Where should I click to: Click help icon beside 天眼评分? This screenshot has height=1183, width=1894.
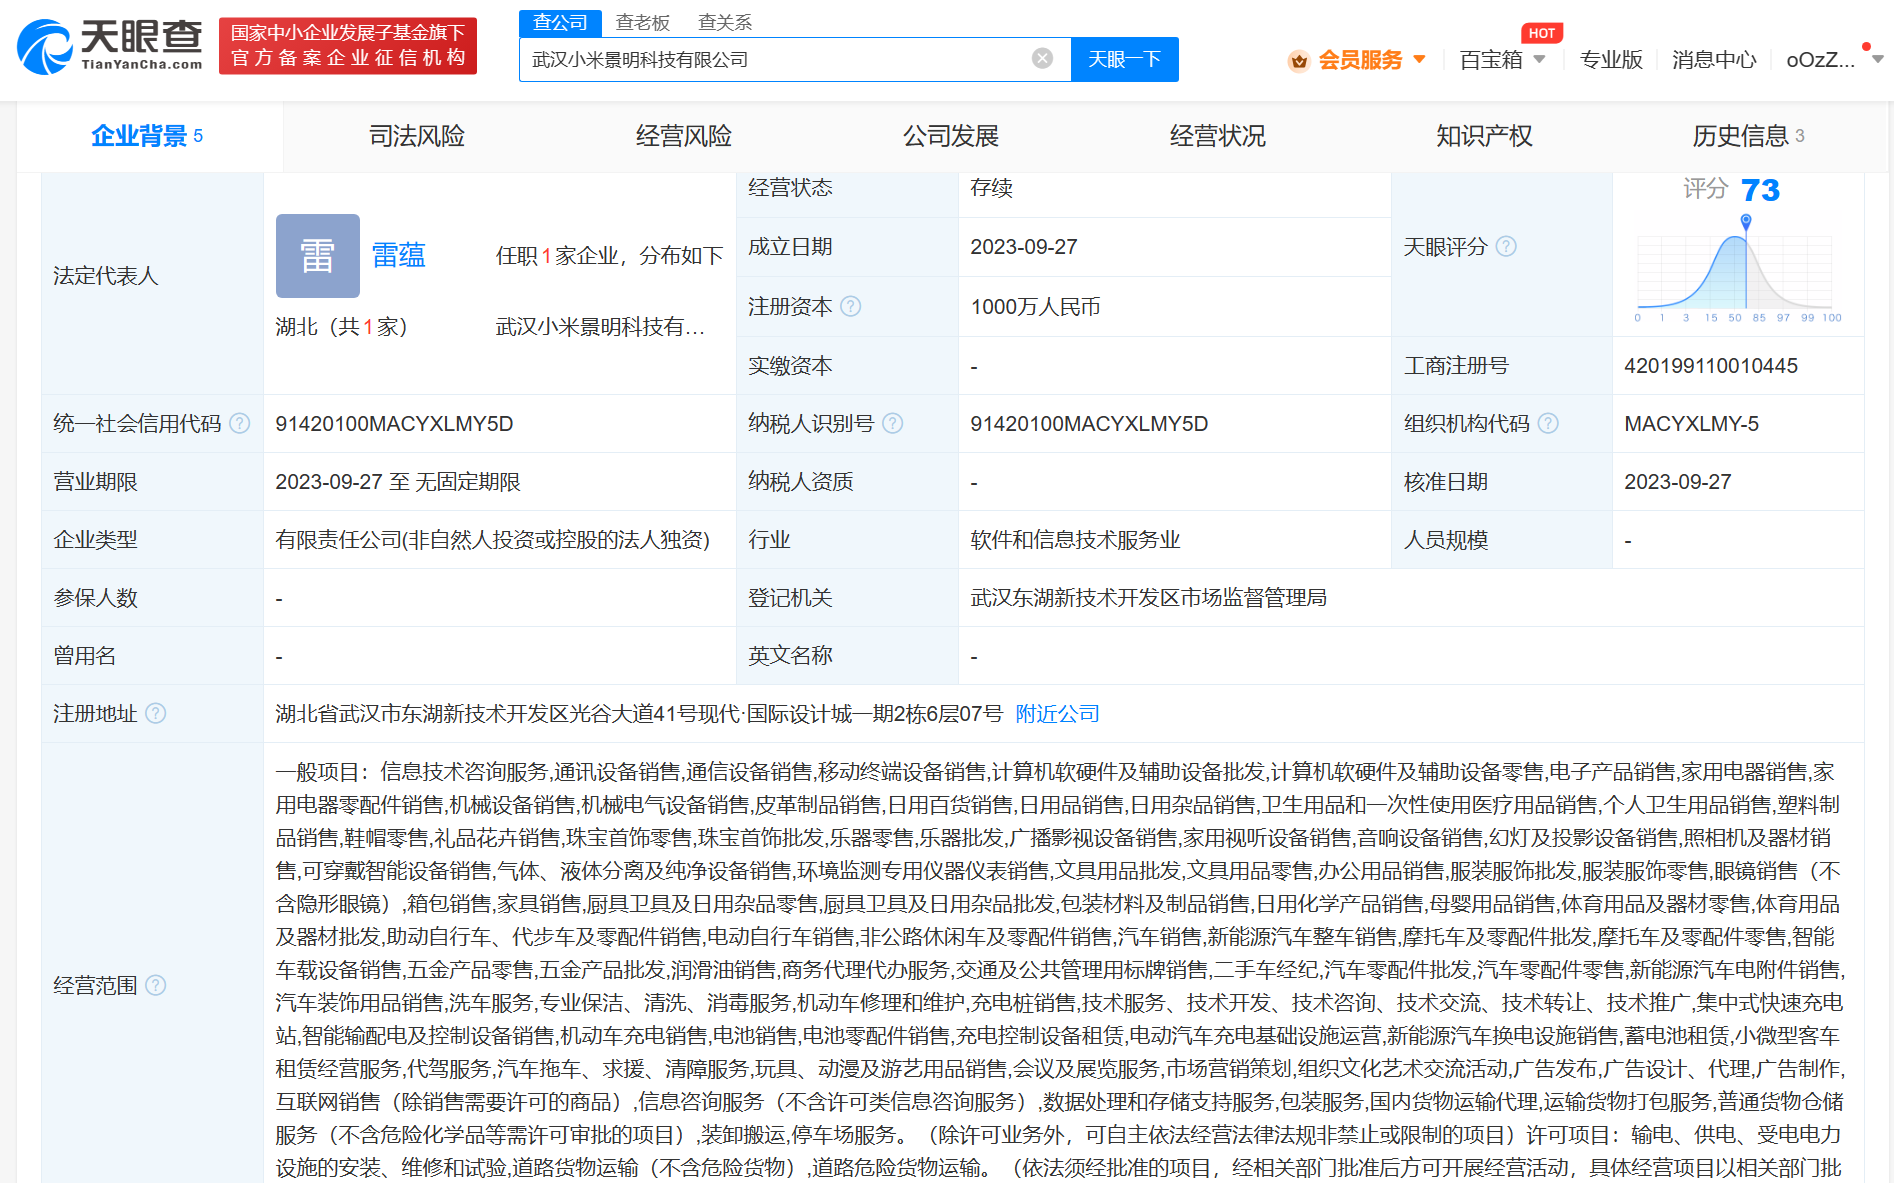1506,247
